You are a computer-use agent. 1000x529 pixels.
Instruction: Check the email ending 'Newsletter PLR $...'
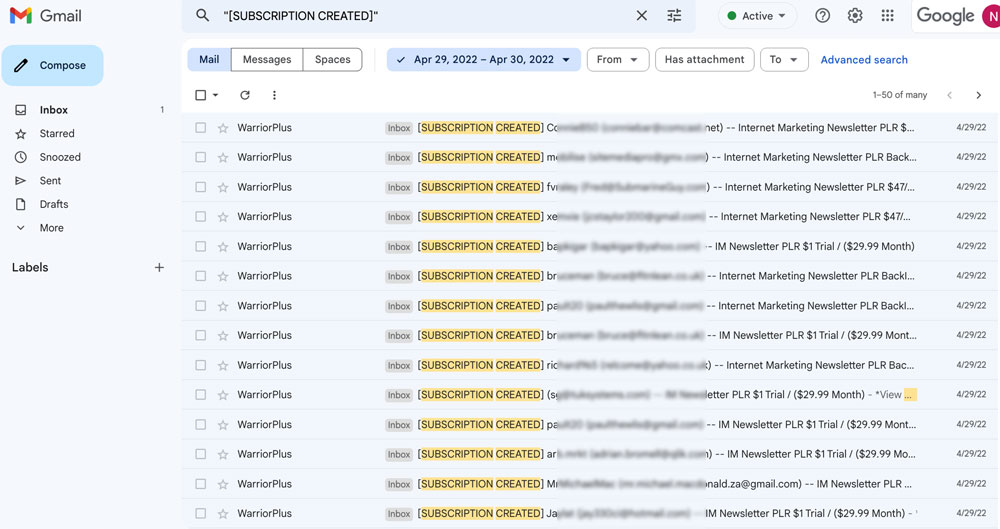pos(200,128)
